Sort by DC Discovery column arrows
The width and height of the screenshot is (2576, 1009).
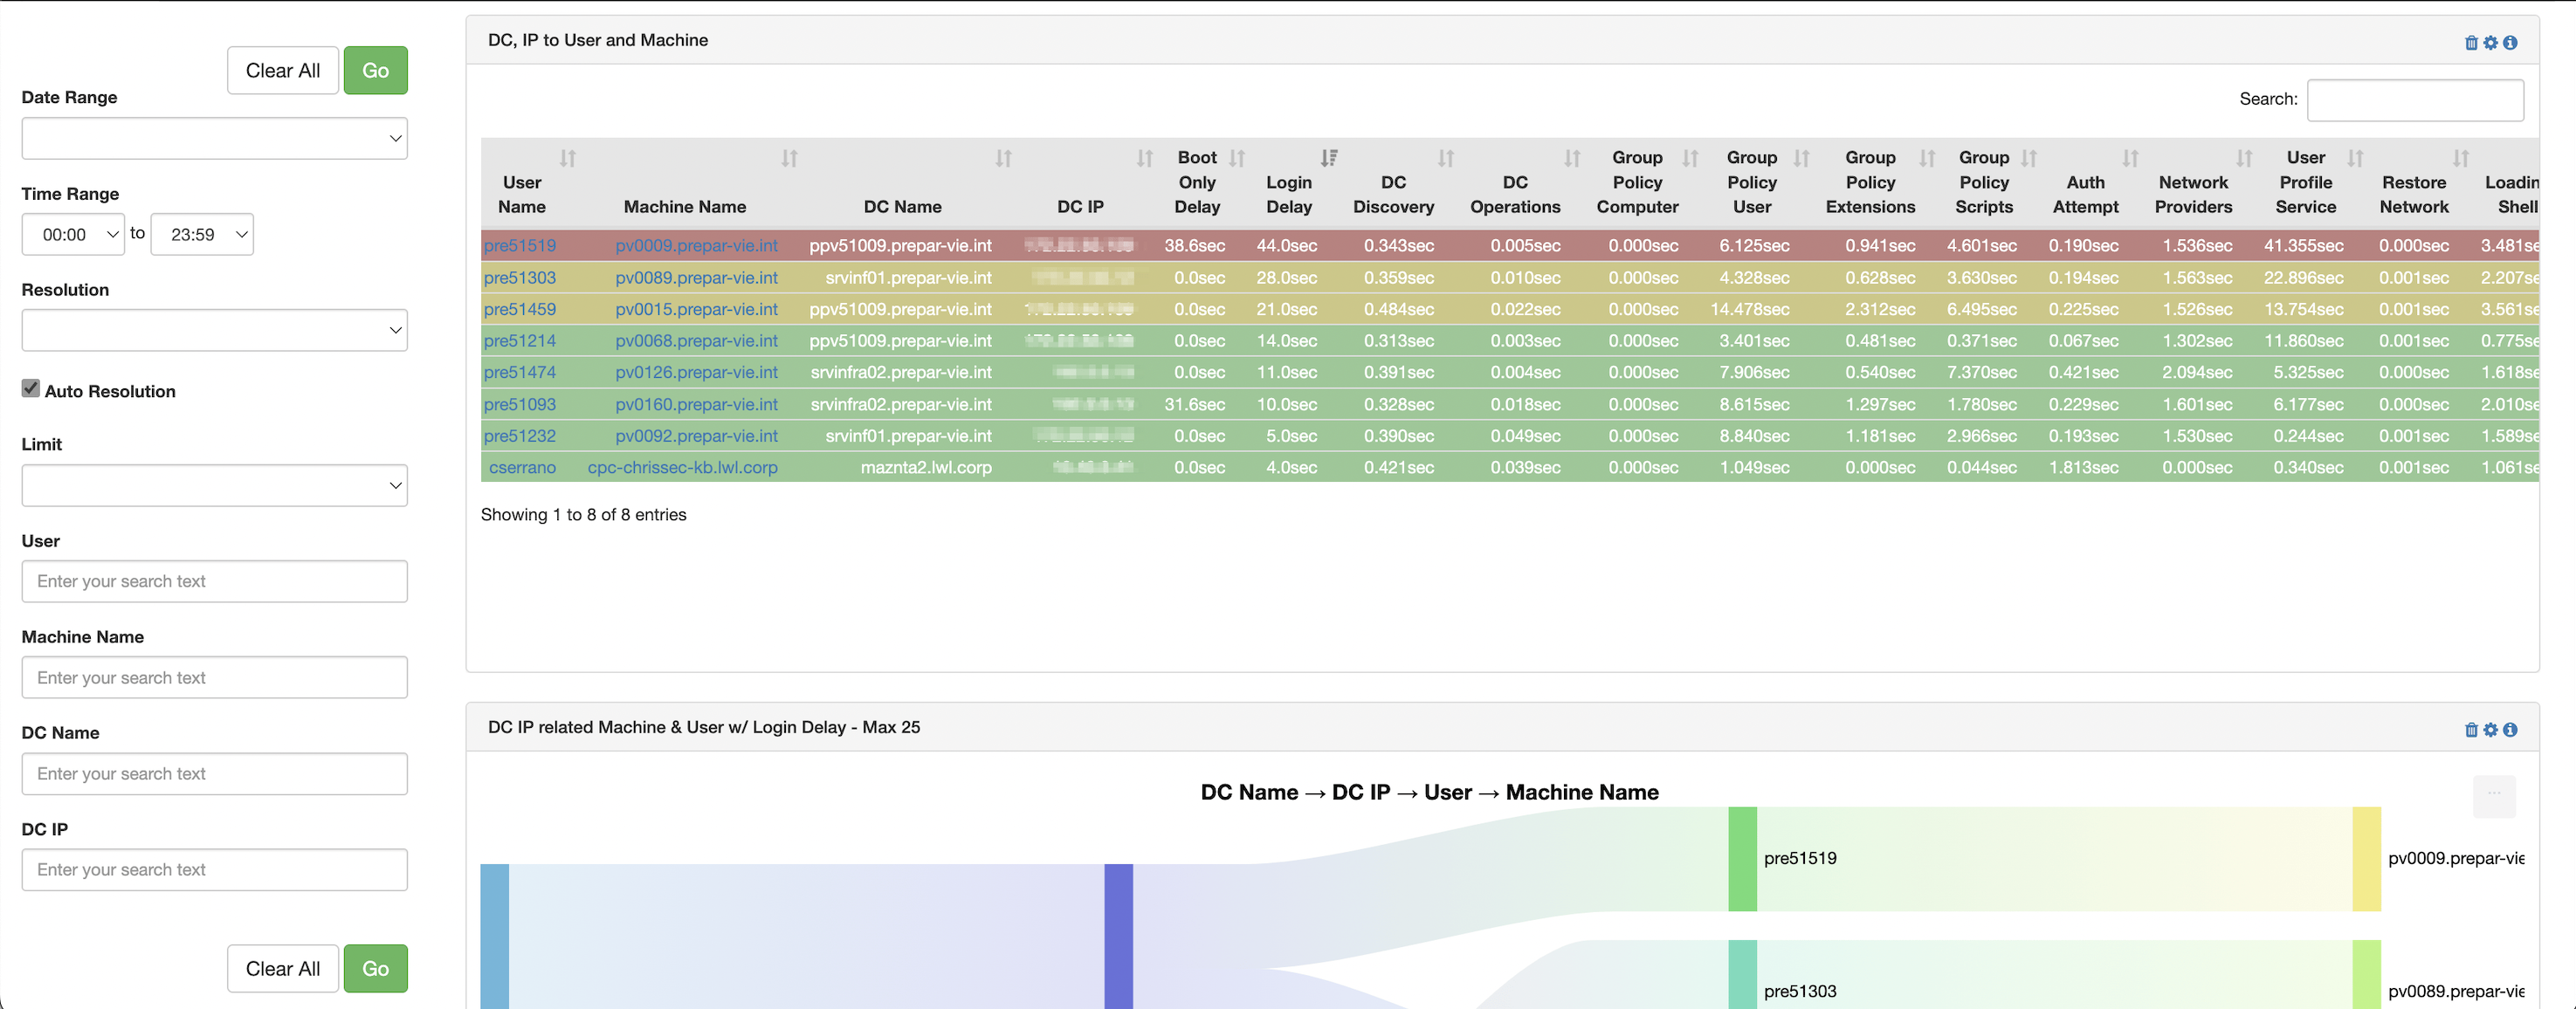1446,158
